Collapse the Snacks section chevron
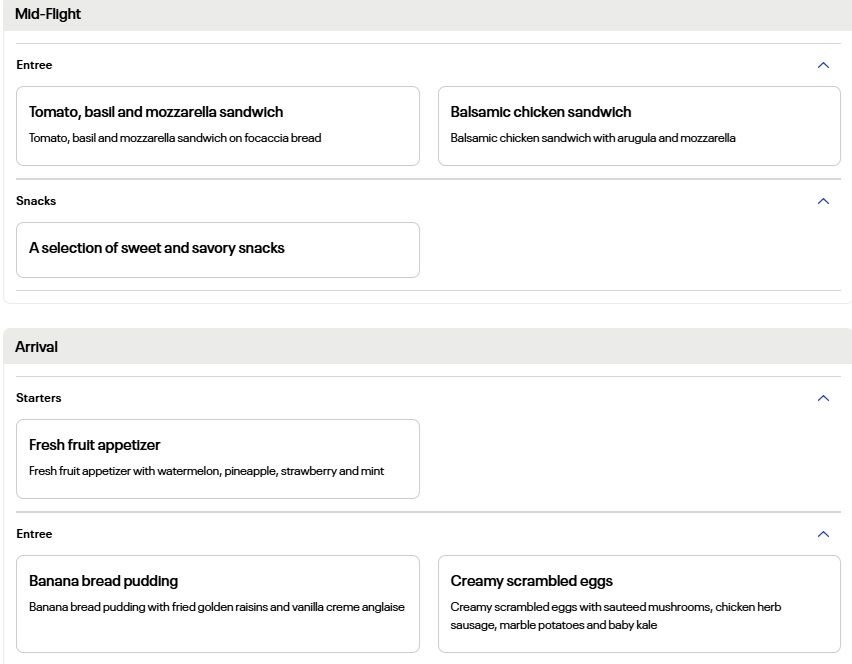The width and height of the screenshot is (852, 664). click(x=823, y=201)
